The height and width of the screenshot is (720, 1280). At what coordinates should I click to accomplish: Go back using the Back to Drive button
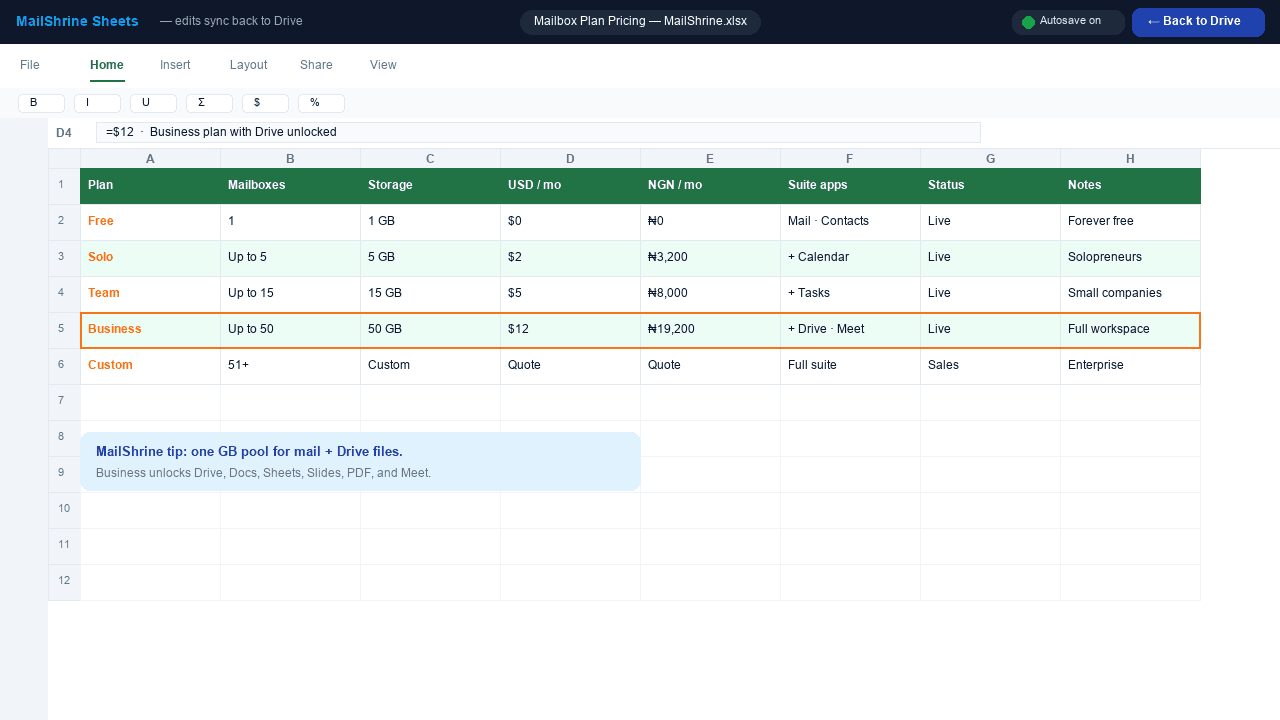[1198, 21]
